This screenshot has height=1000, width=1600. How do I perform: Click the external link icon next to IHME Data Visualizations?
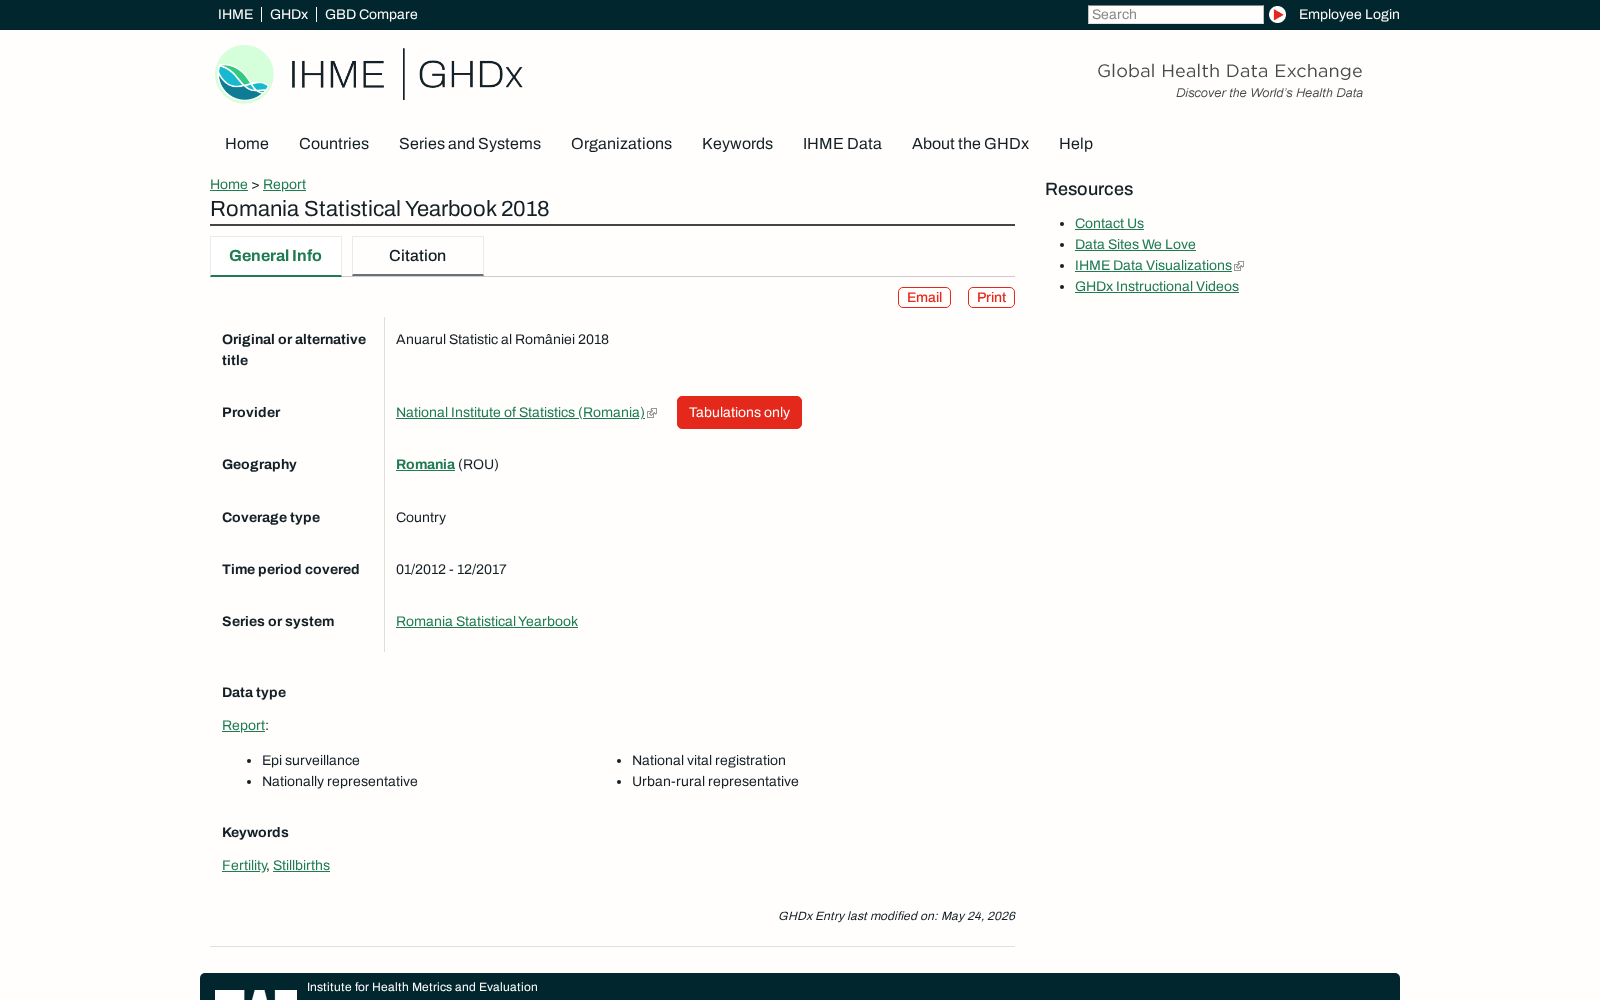tap(1239, 266)
